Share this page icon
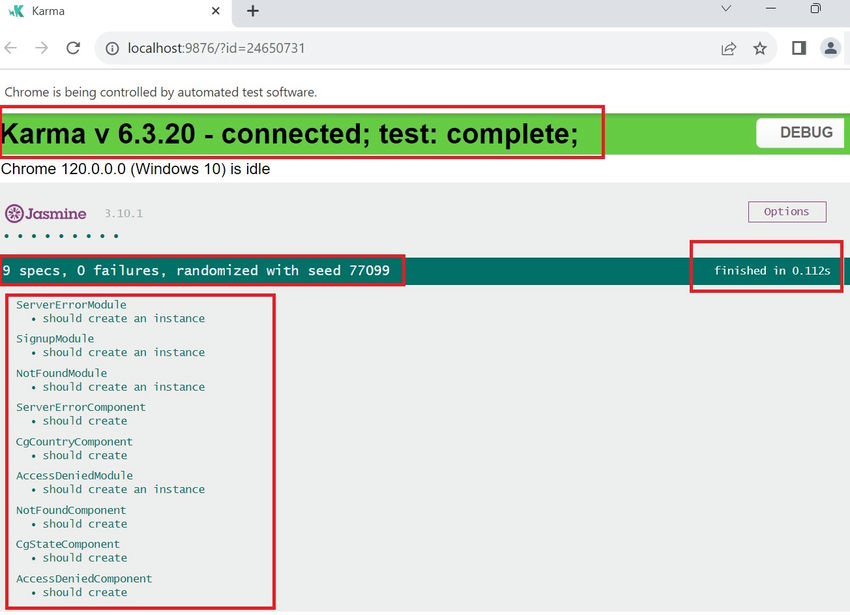The image size is (850, 615). coord(729,49)
